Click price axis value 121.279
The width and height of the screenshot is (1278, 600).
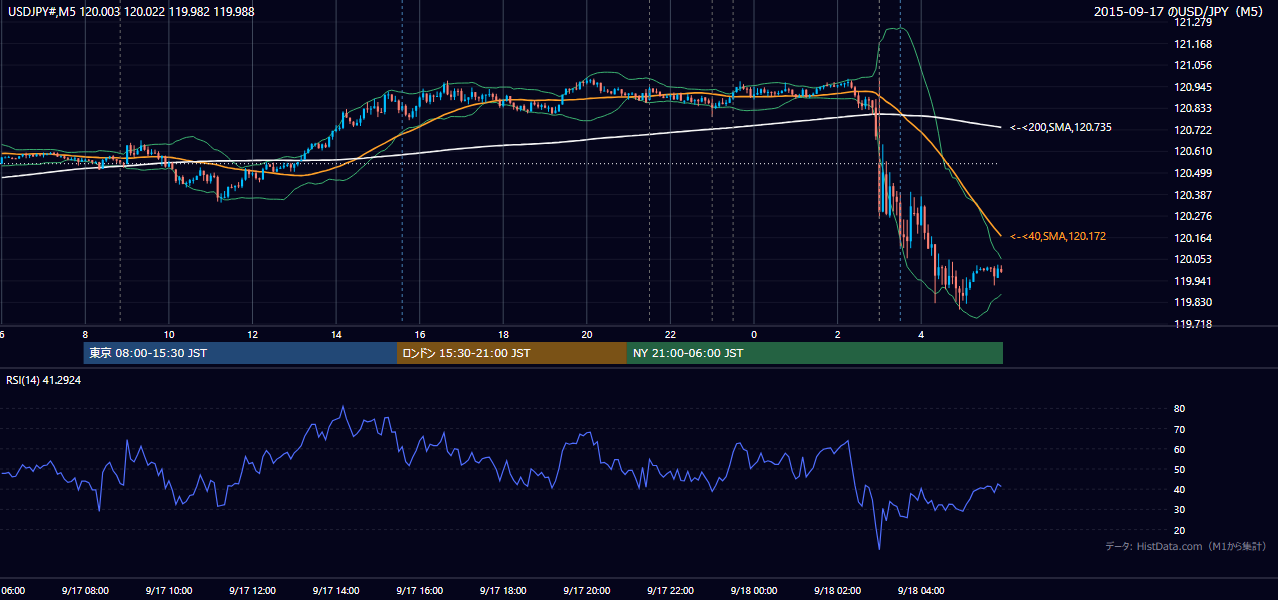click(1193, 22)
